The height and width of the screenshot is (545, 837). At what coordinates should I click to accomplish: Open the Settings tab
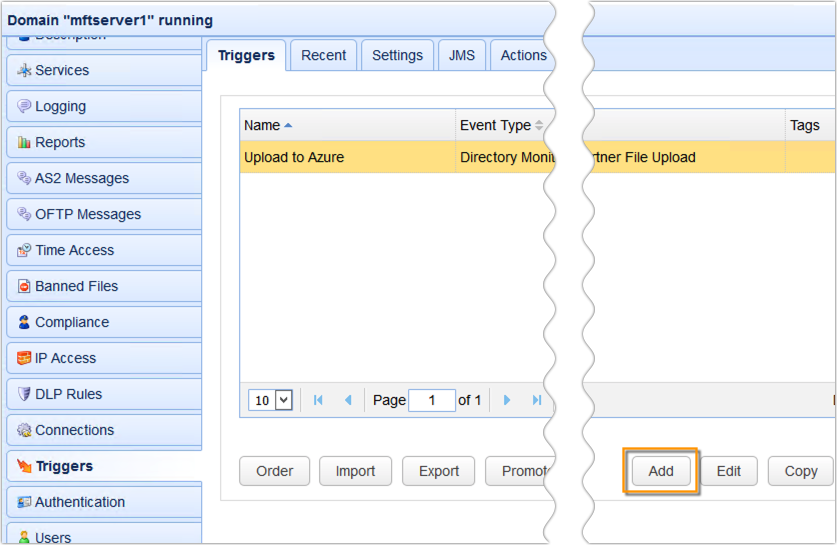397,55
